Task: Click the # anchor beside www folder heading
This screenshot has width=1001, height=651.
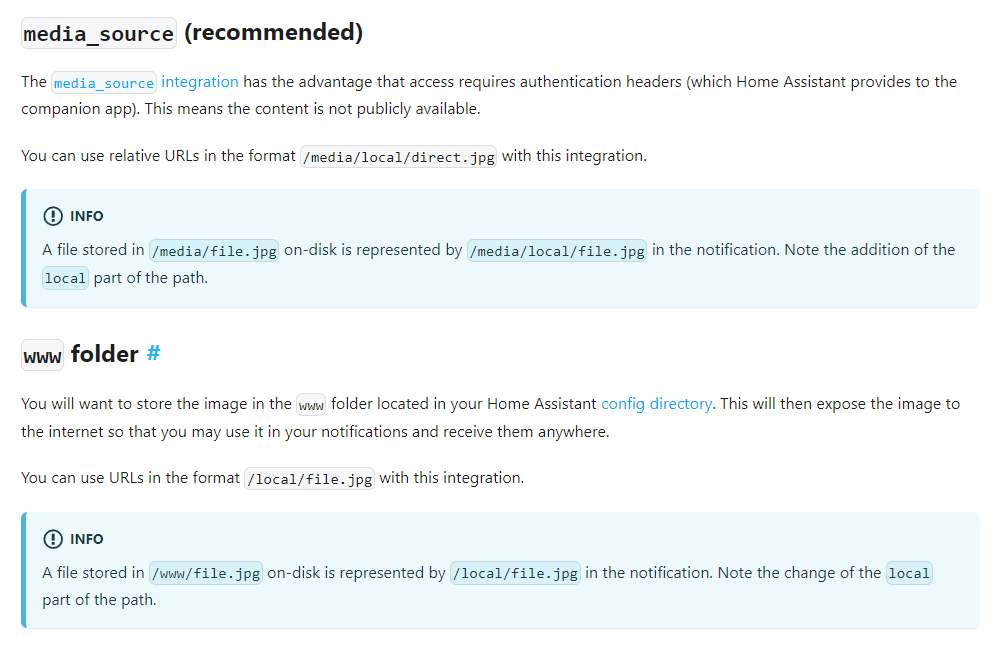Action: point(153,353)
